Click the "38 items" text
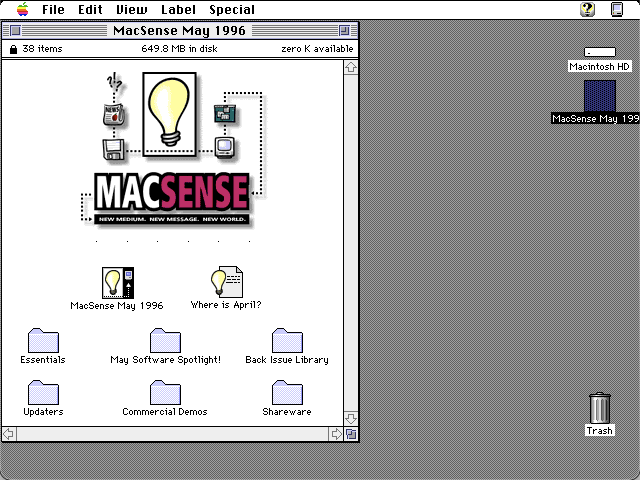The image size is (640, 480). (42, 49)
